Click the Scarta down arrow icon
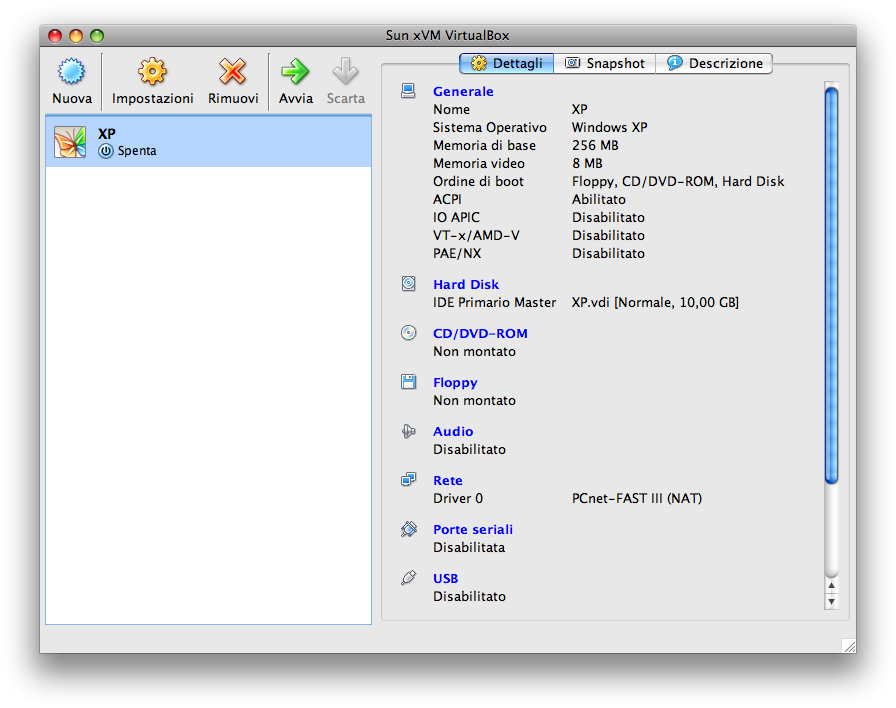This screenshot has height=708, width=896. (345, 71)
